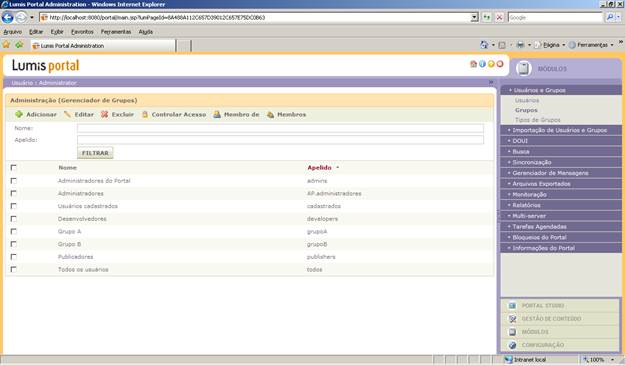Expand the Sincronização section

561,162
